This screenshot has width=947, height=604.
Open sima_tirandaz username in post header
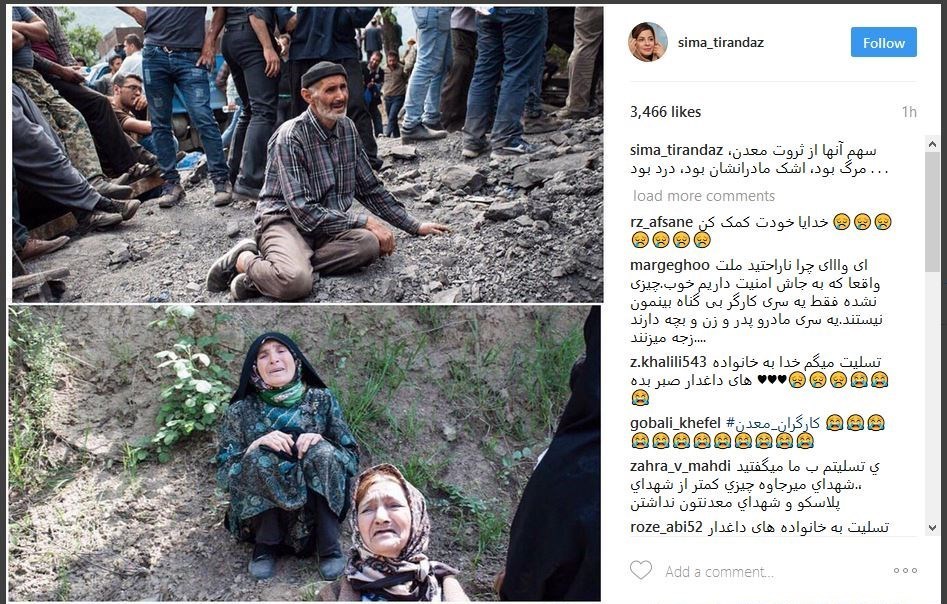tap(721, 43)
